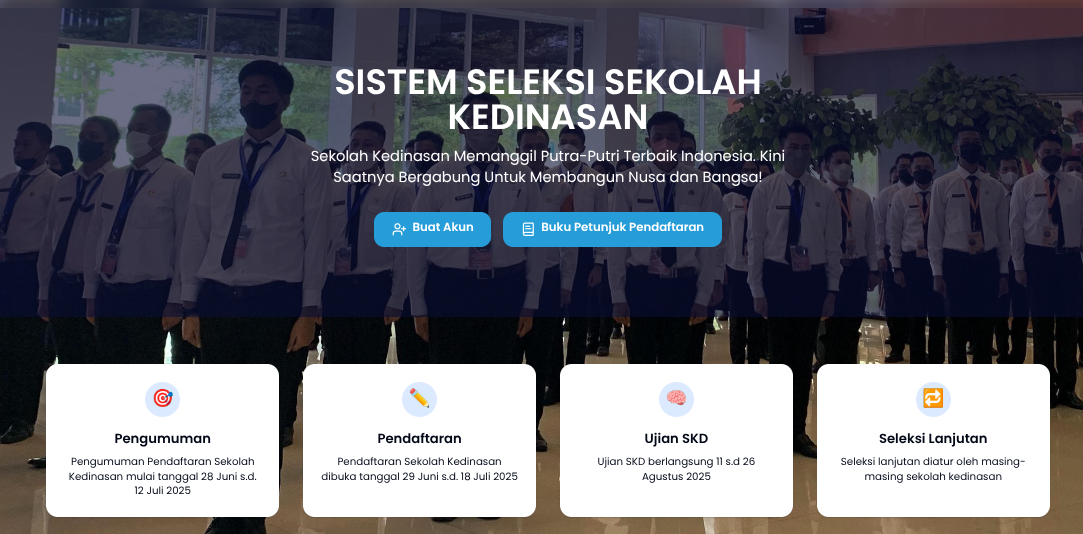Click the book icon beside Buku Petunjuk
The image size is (1083, 534).
point(528,229)
